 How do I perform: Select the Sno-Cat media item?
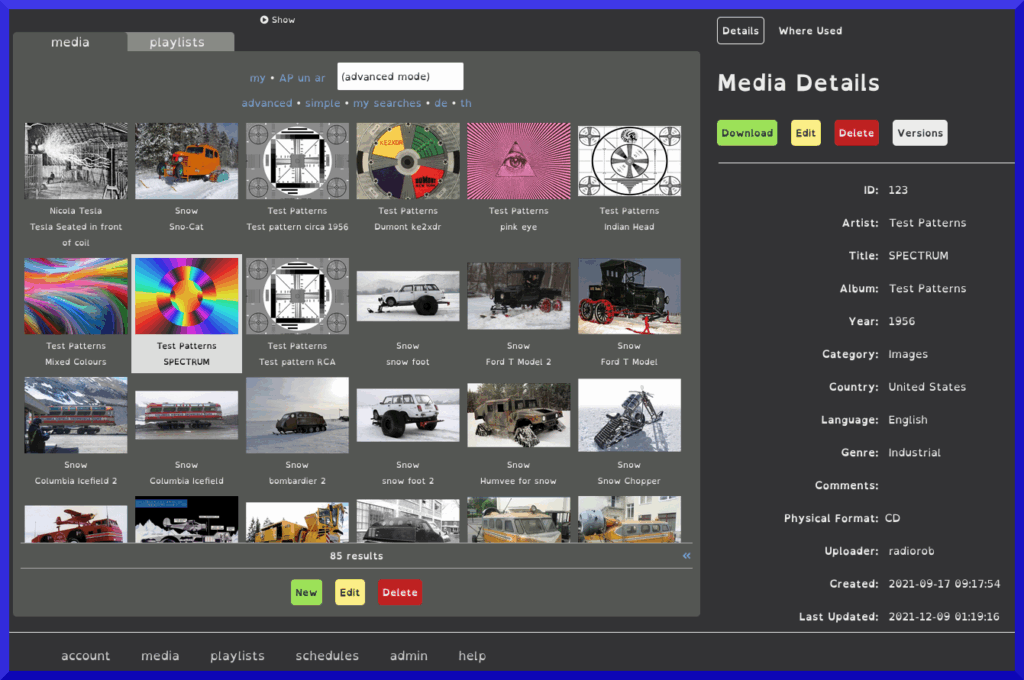pos(186,160)
